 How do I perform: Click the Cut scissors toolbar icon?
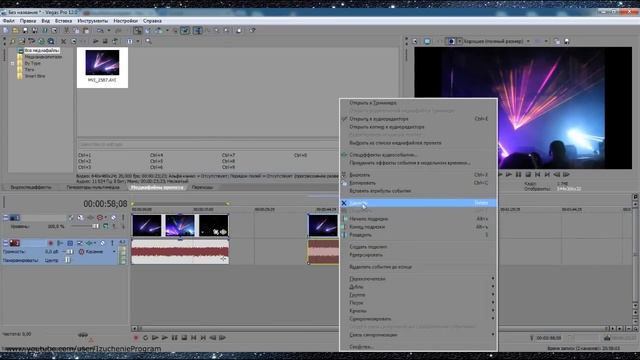[66, 31]
